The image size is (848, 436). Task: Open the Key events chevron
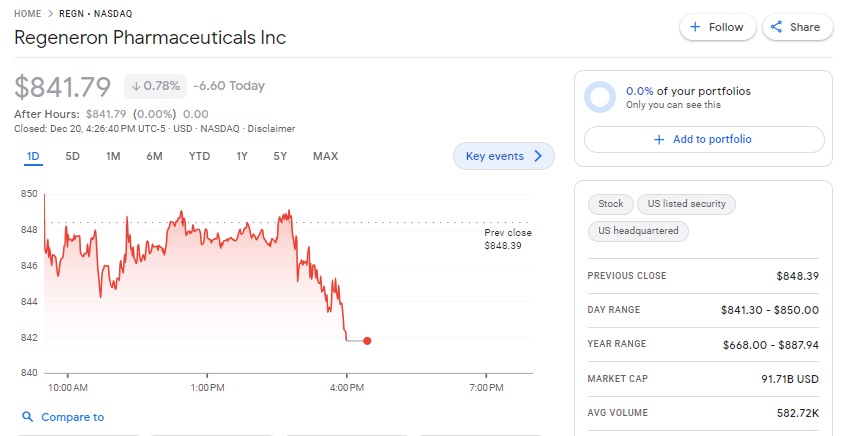[538, 156]
